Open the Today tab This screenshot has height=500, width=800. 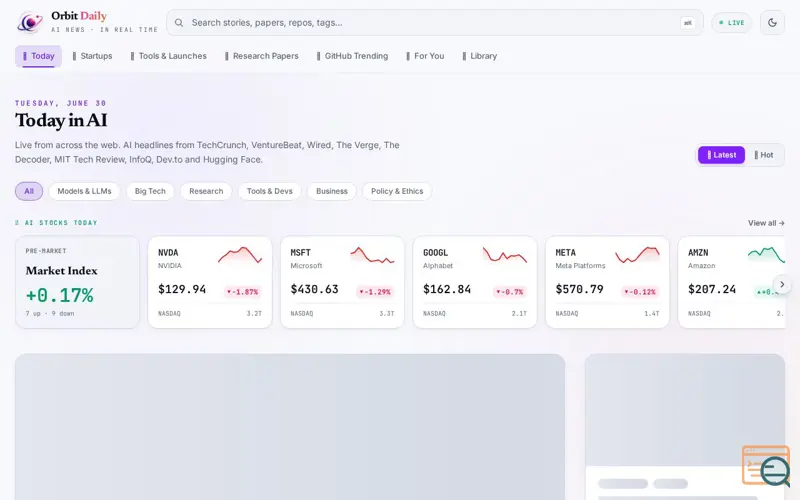pyautogui.click(x=38, y=56)
